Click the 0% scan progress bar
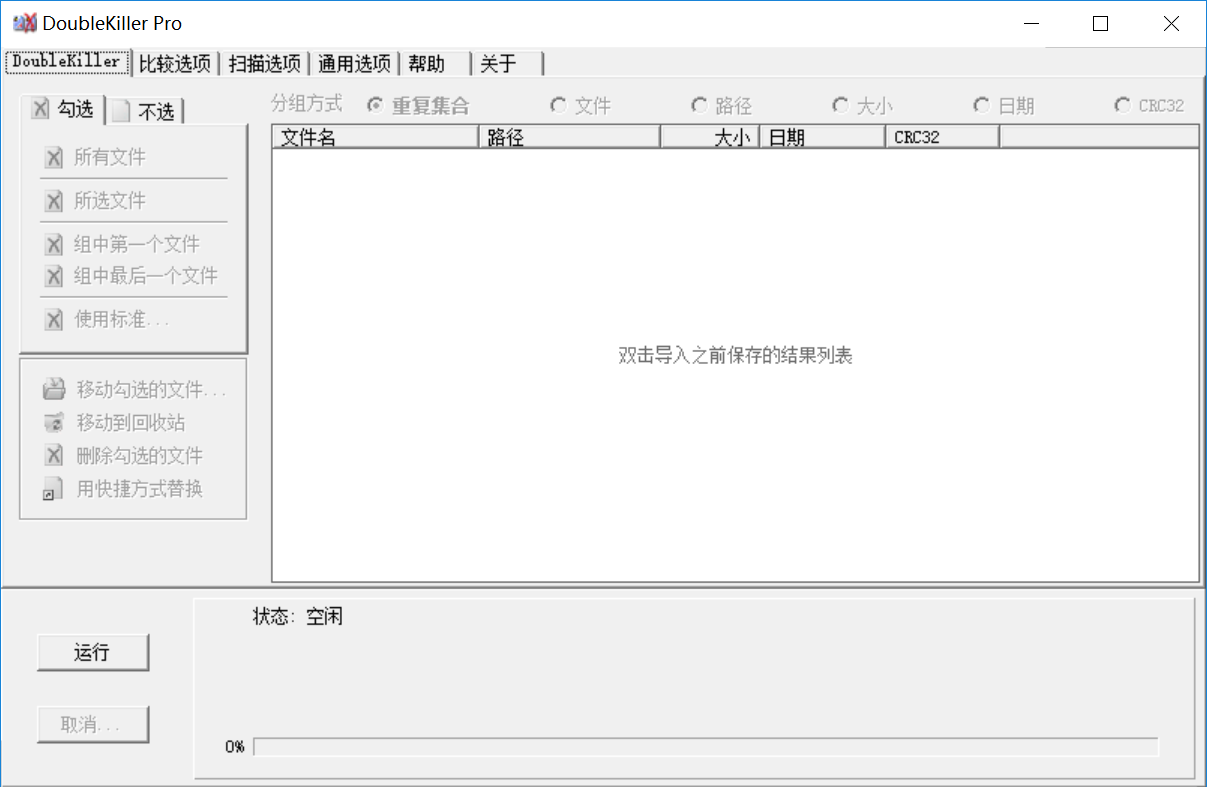 [x=706, y=747]
